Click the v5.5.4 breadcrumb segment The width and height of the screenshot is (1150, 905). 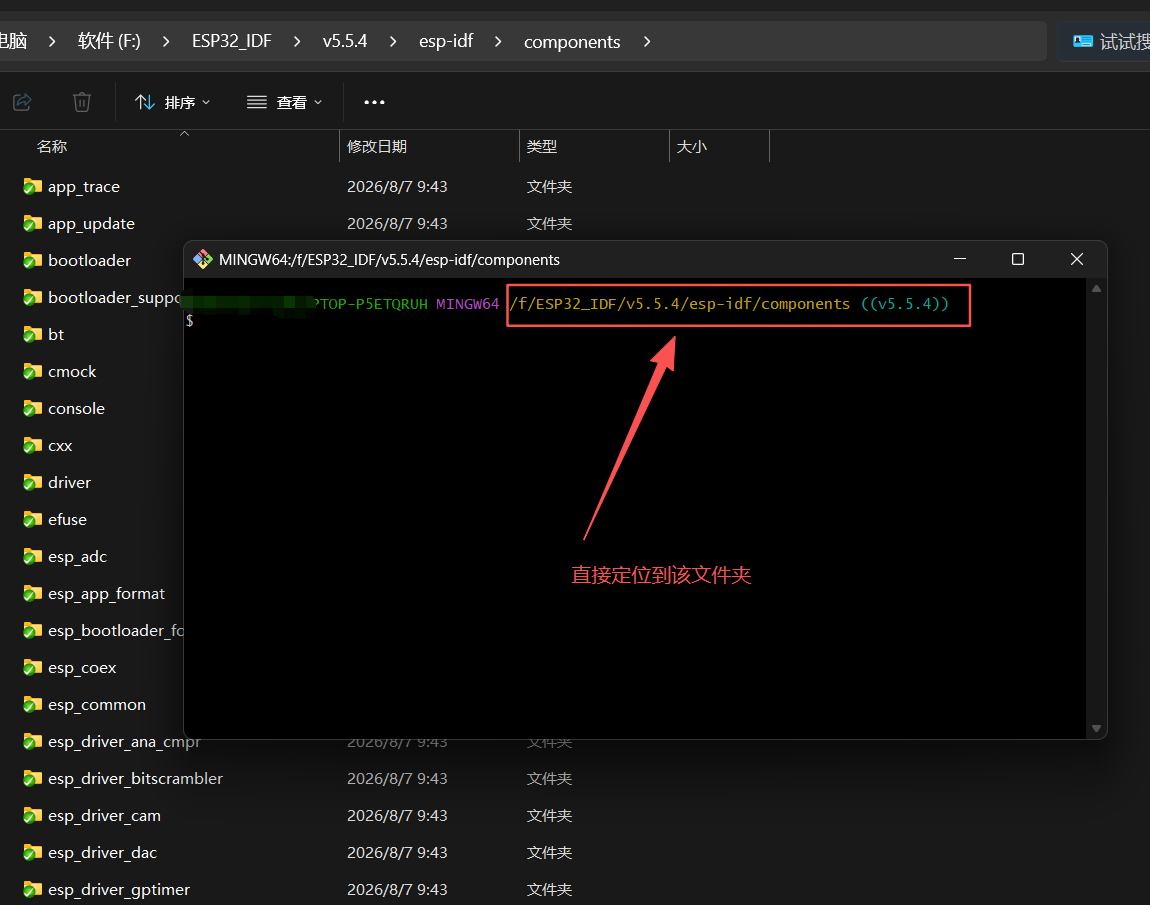345,41
